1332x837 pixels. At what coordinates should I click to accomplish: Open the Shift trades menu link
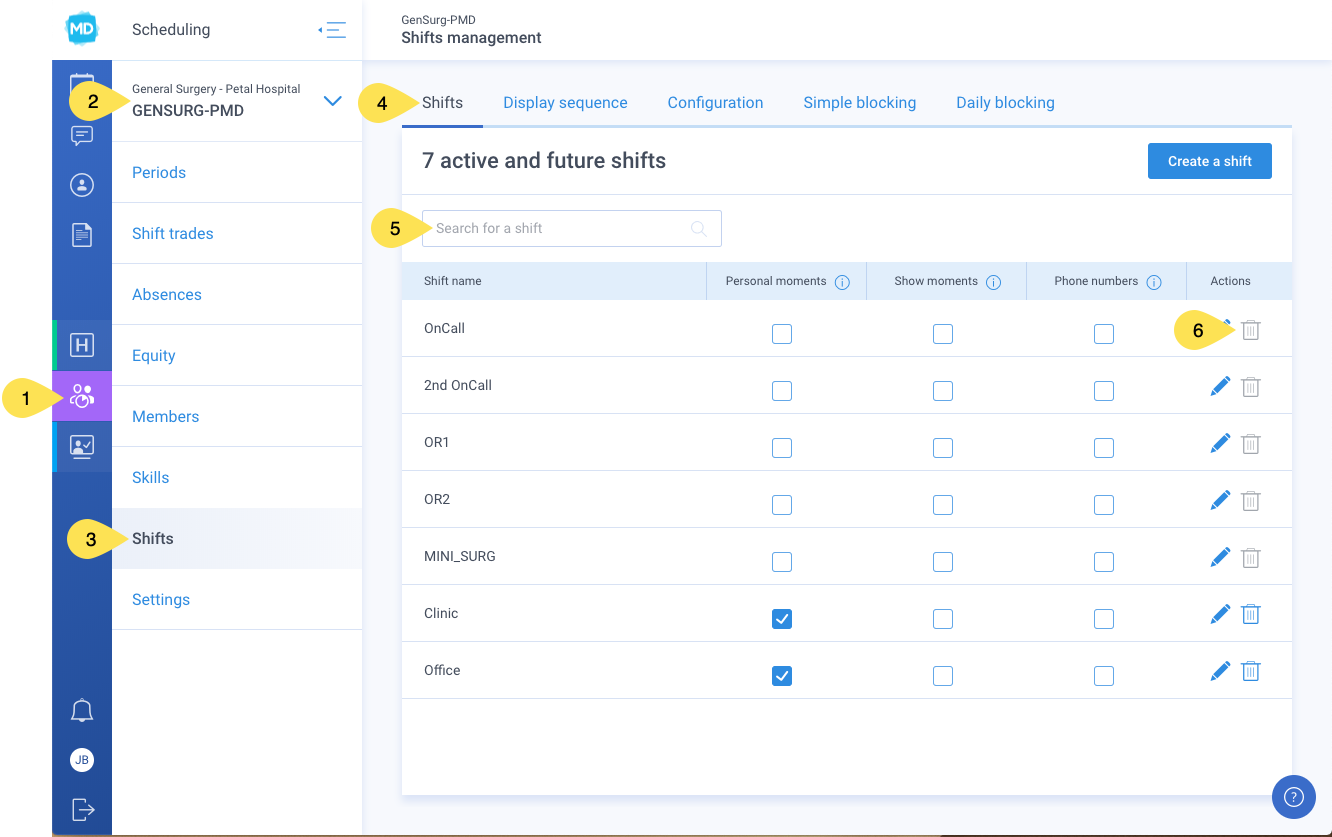pyautogui.click(x=173, y=233)
